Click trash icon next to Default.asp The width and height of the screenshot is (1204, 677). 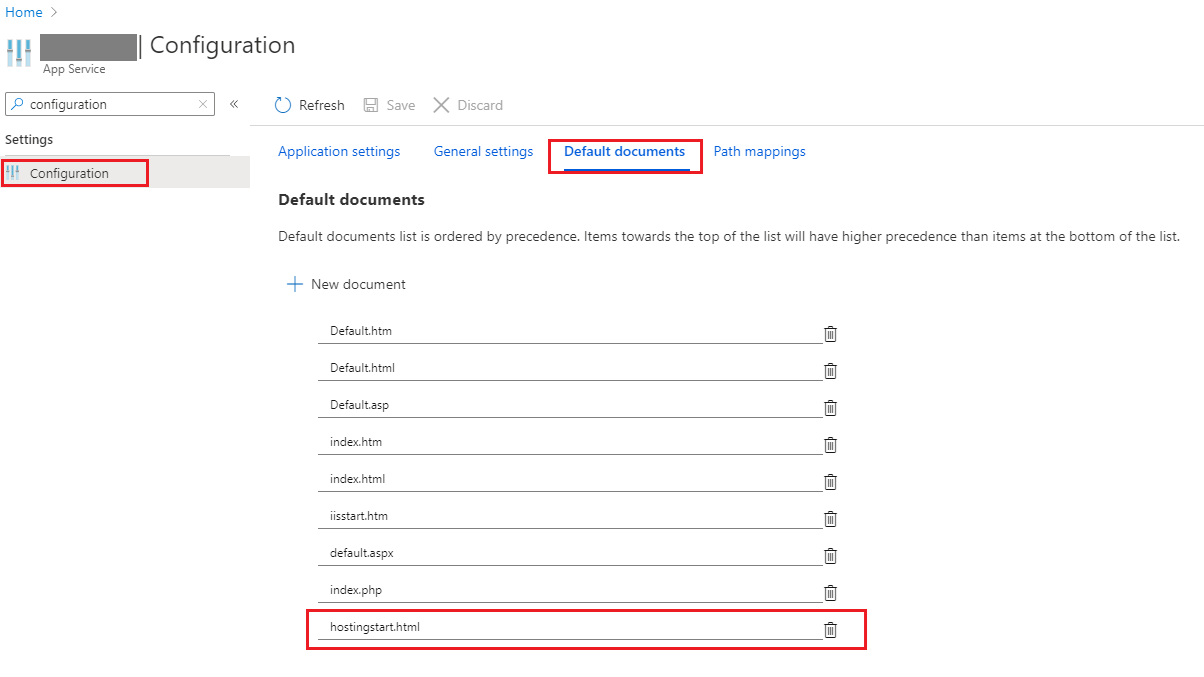[x=830, y=408]
